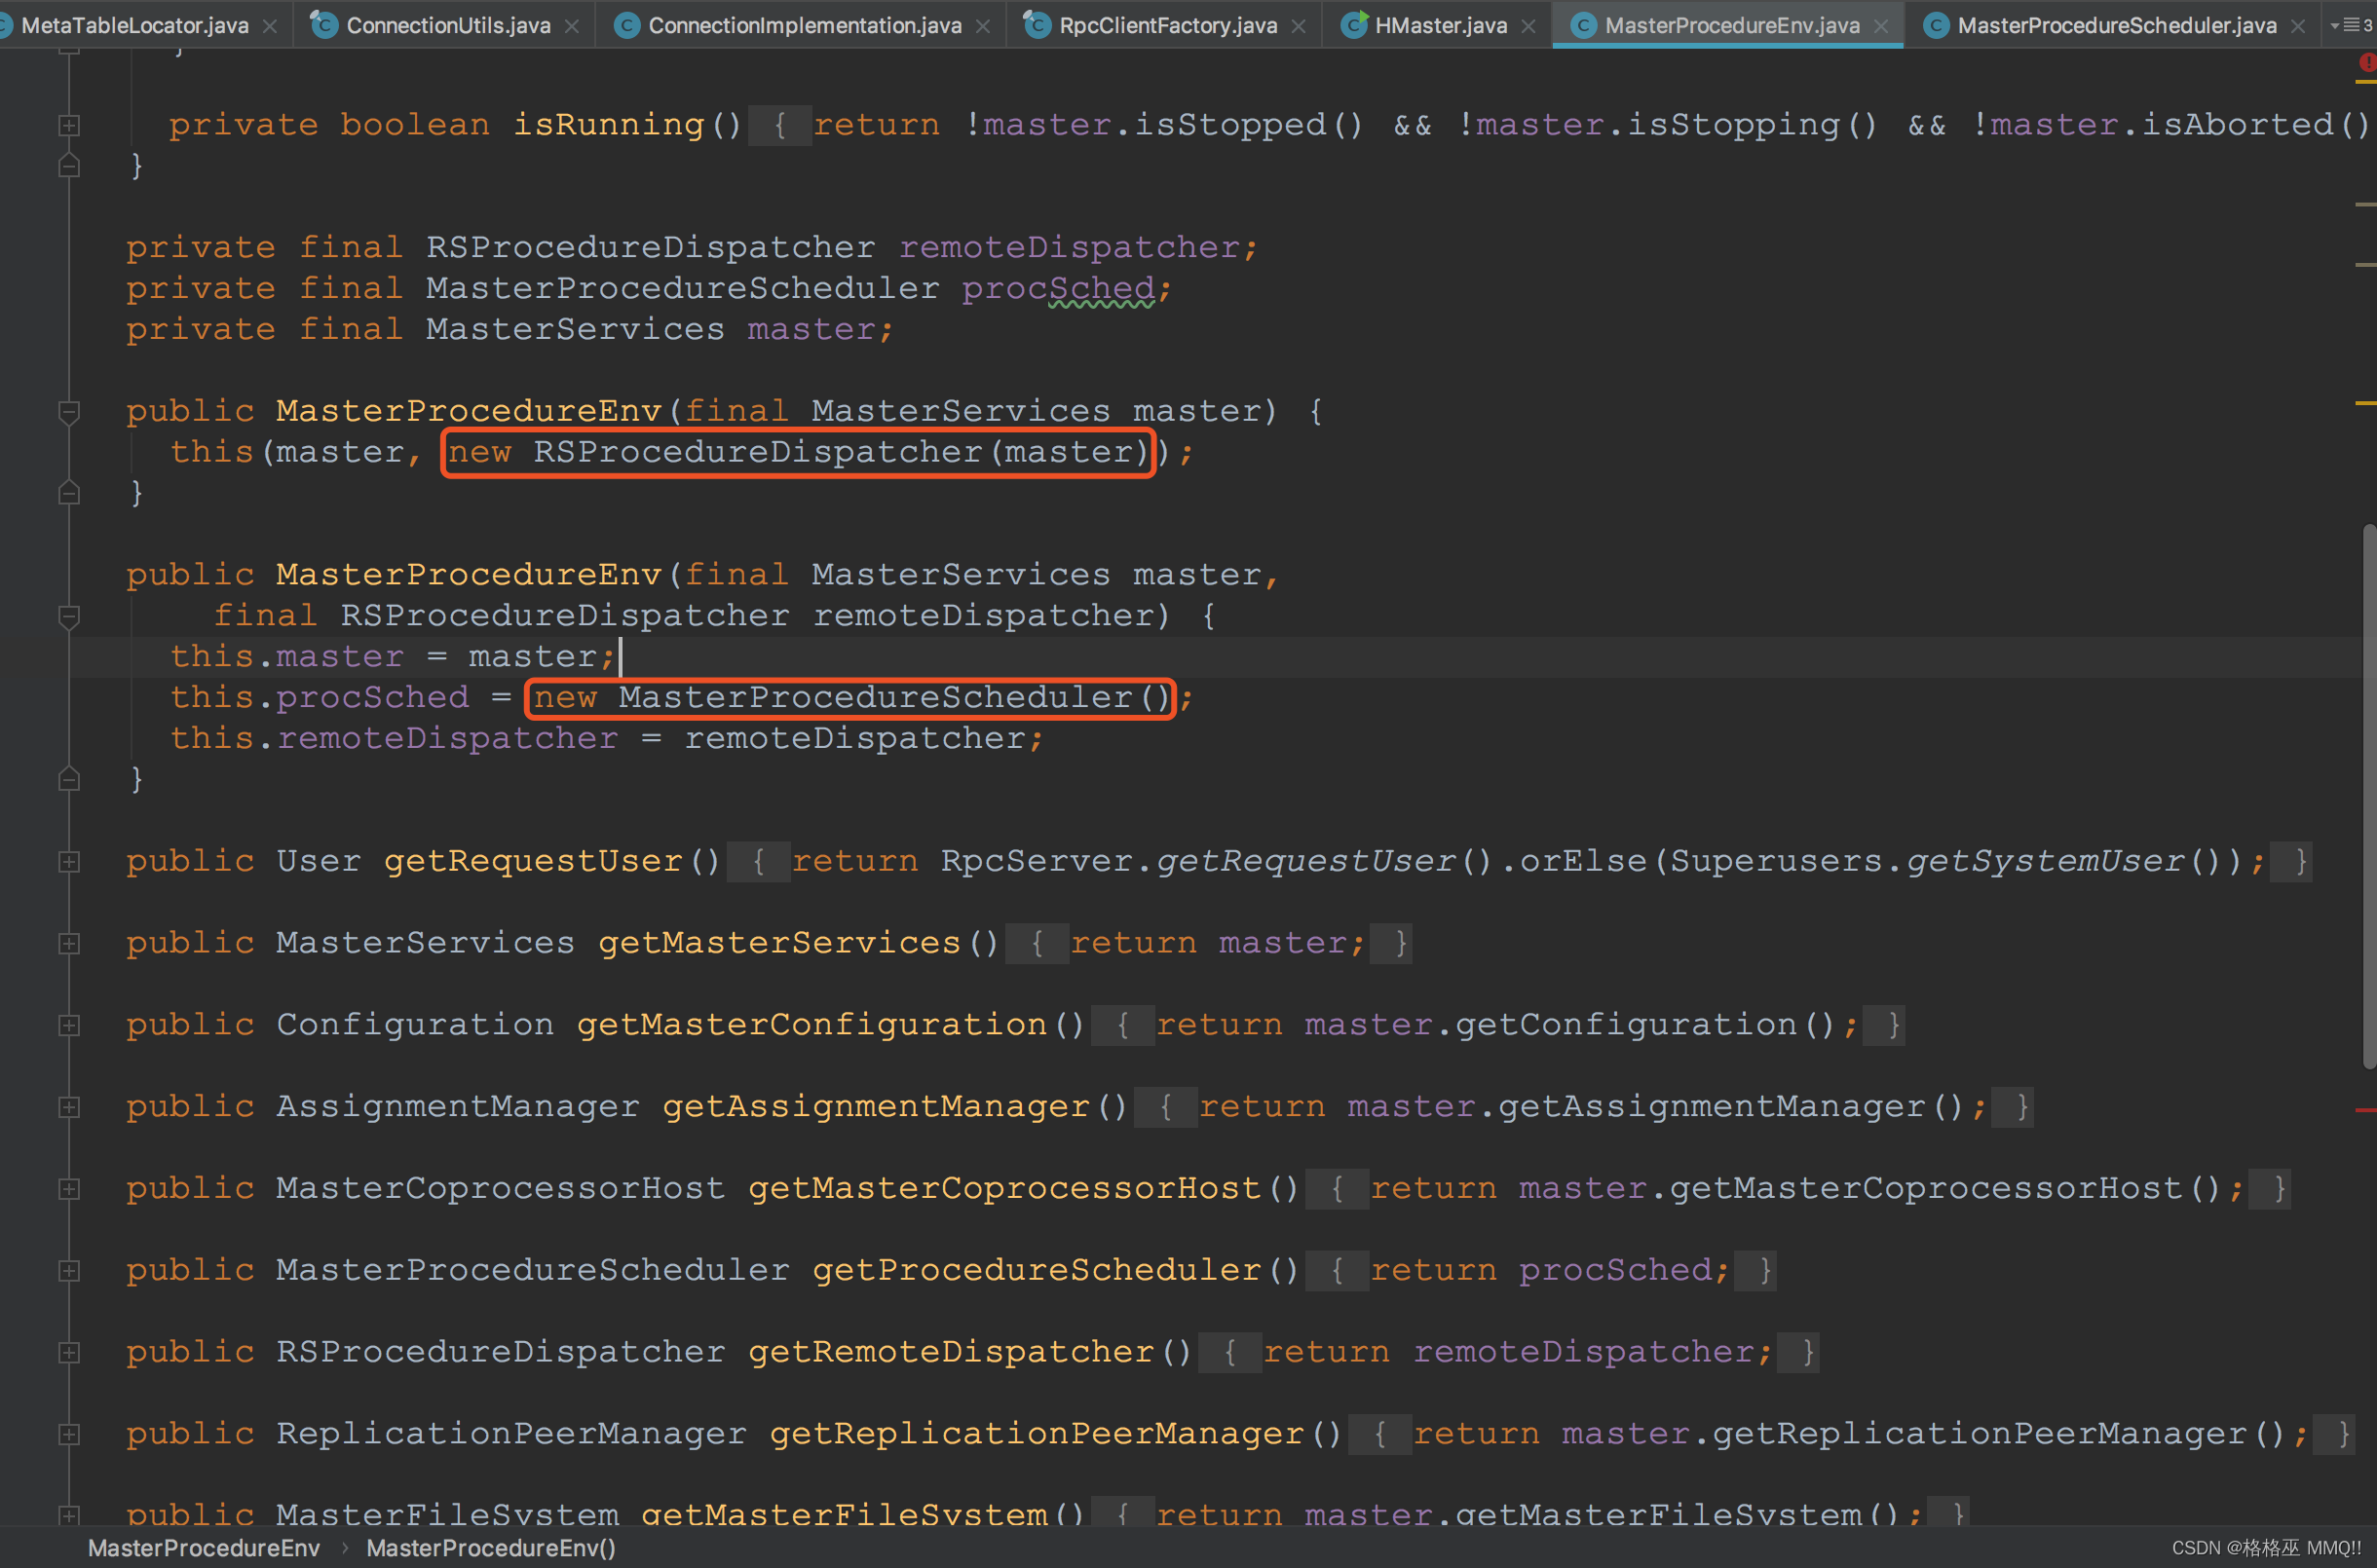Close the HMaster.java tab
The height and width of the screenshot is (1568, 2377).
1529,27
